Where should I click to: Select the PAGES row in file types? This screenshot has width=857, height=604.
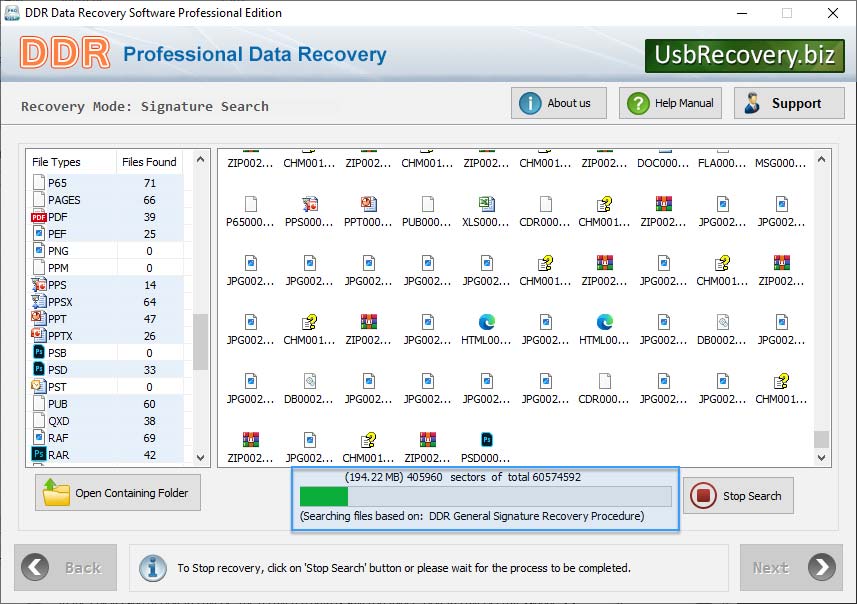pos(107,200)
